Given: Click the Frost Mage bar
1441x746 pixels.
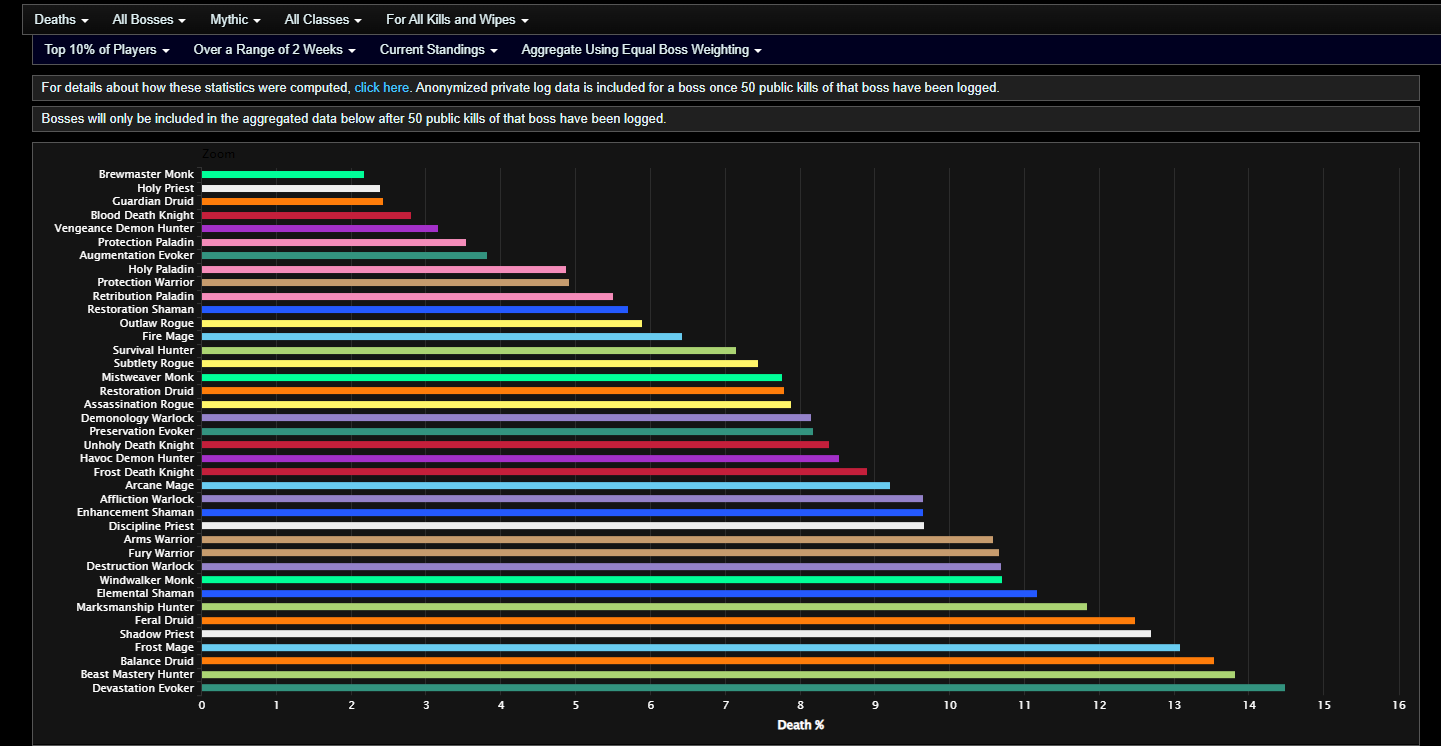Looking at the screenshot, I should click(691, 647).
